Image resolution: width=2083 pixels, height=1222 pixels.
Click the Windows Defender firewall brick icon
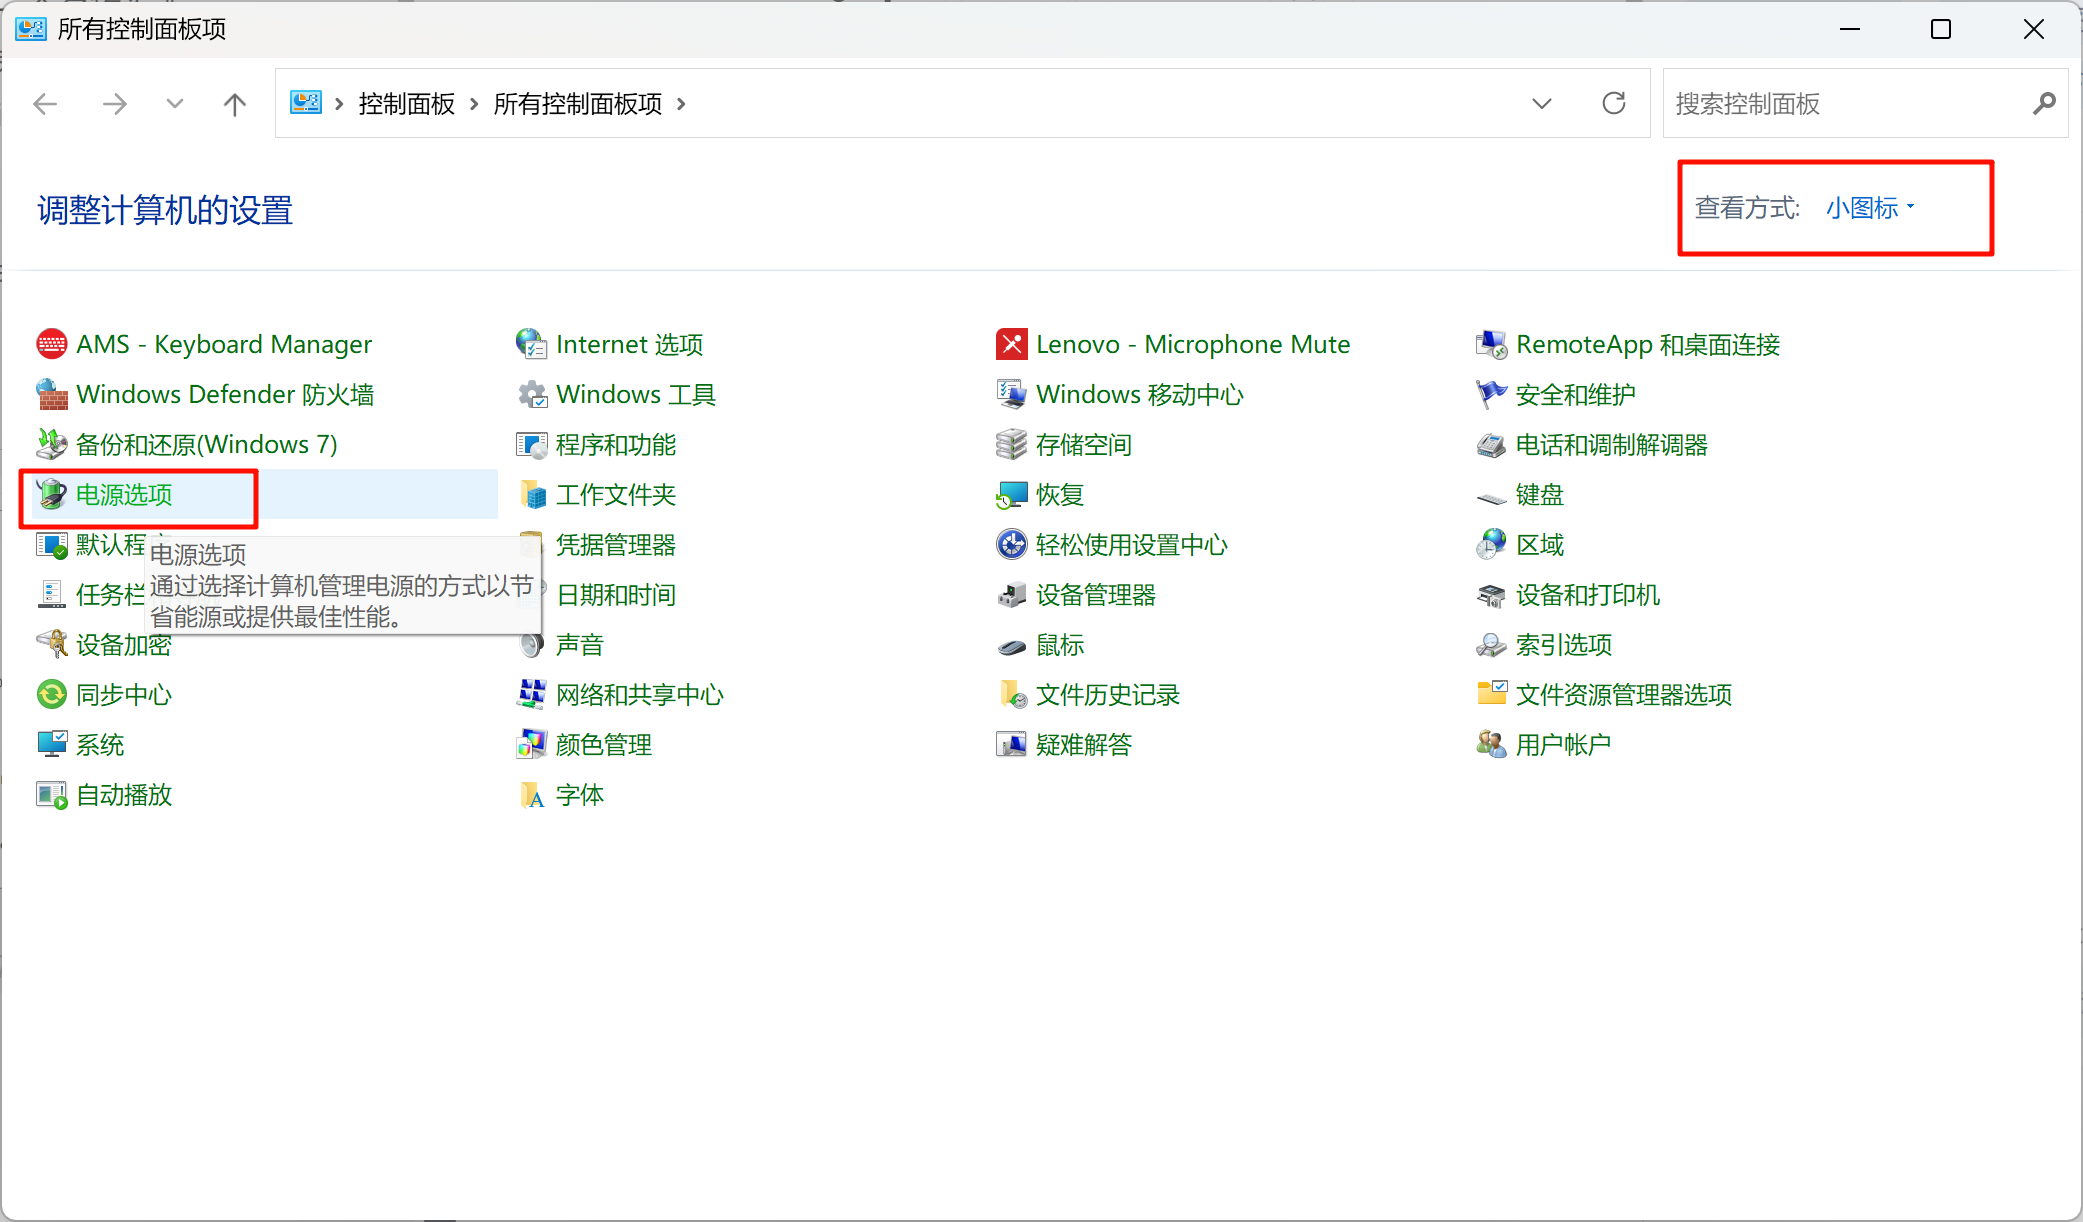[x=52, y=395]
